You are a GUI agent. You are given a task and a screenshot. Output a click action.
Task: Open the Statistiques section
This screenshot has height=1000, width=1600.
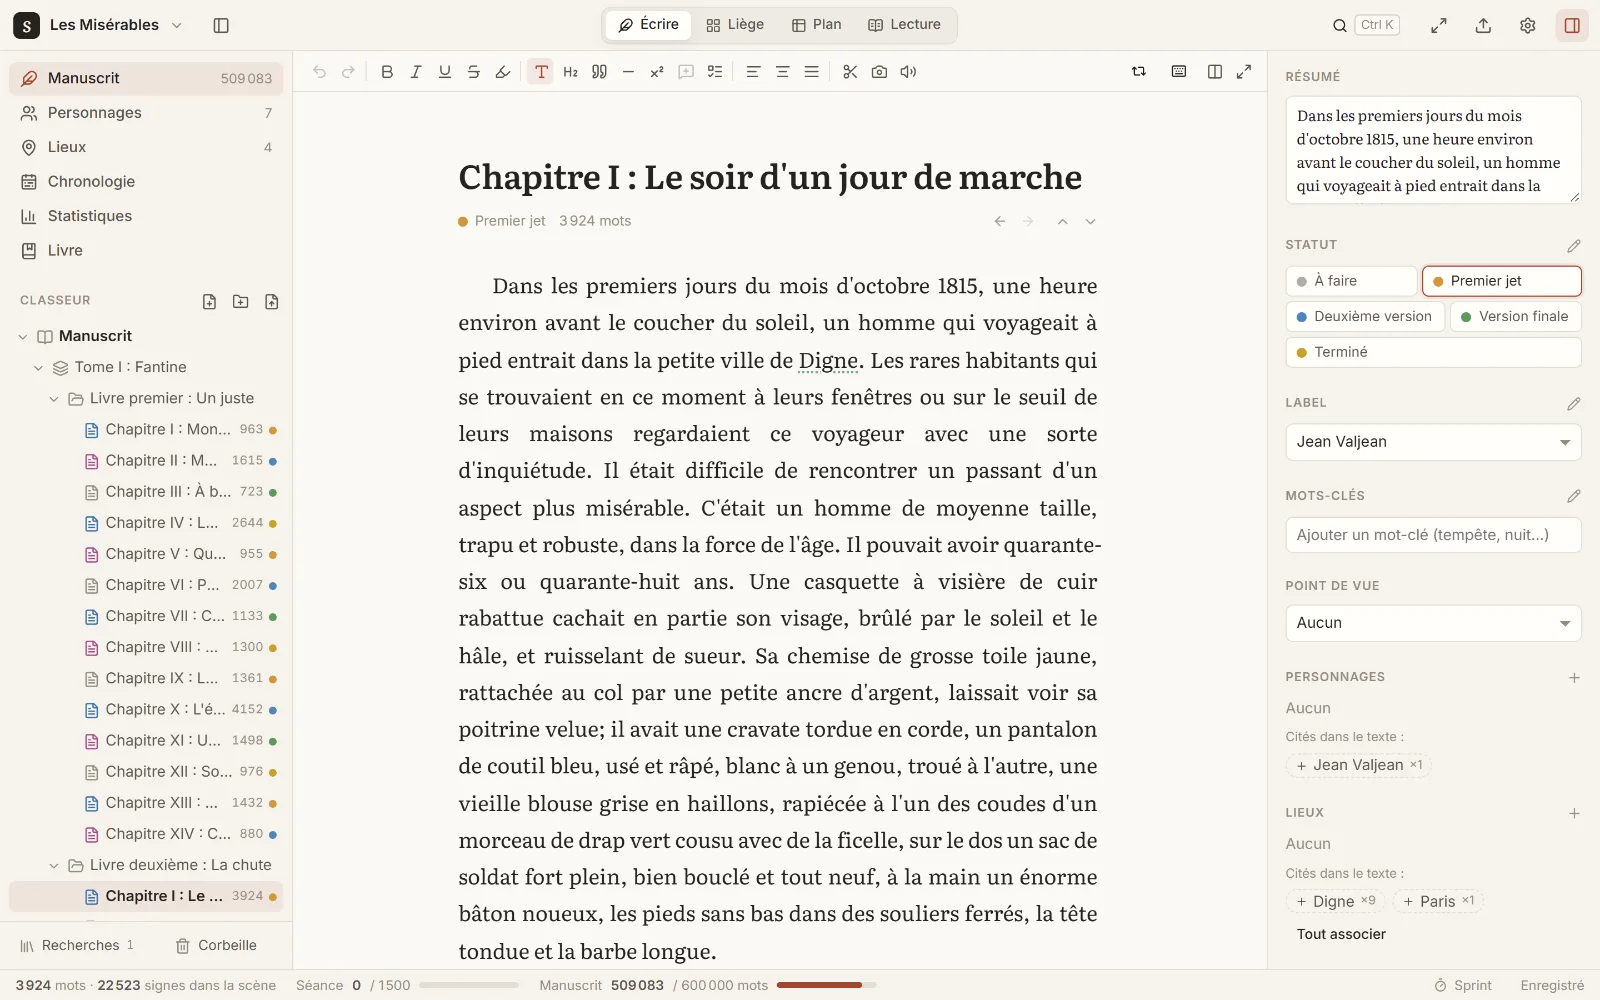pos(146,216)
